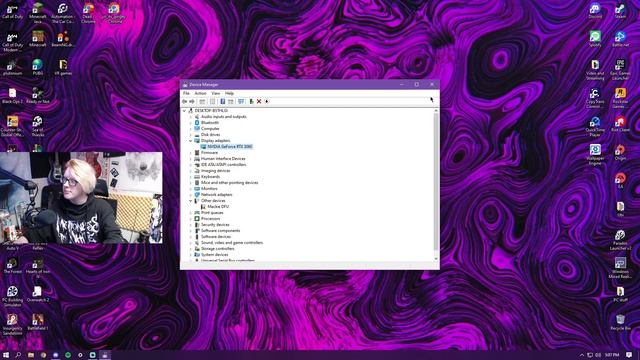
Task: Click the blue Help icon in the toolbar
Action: [x=222, y=101]
